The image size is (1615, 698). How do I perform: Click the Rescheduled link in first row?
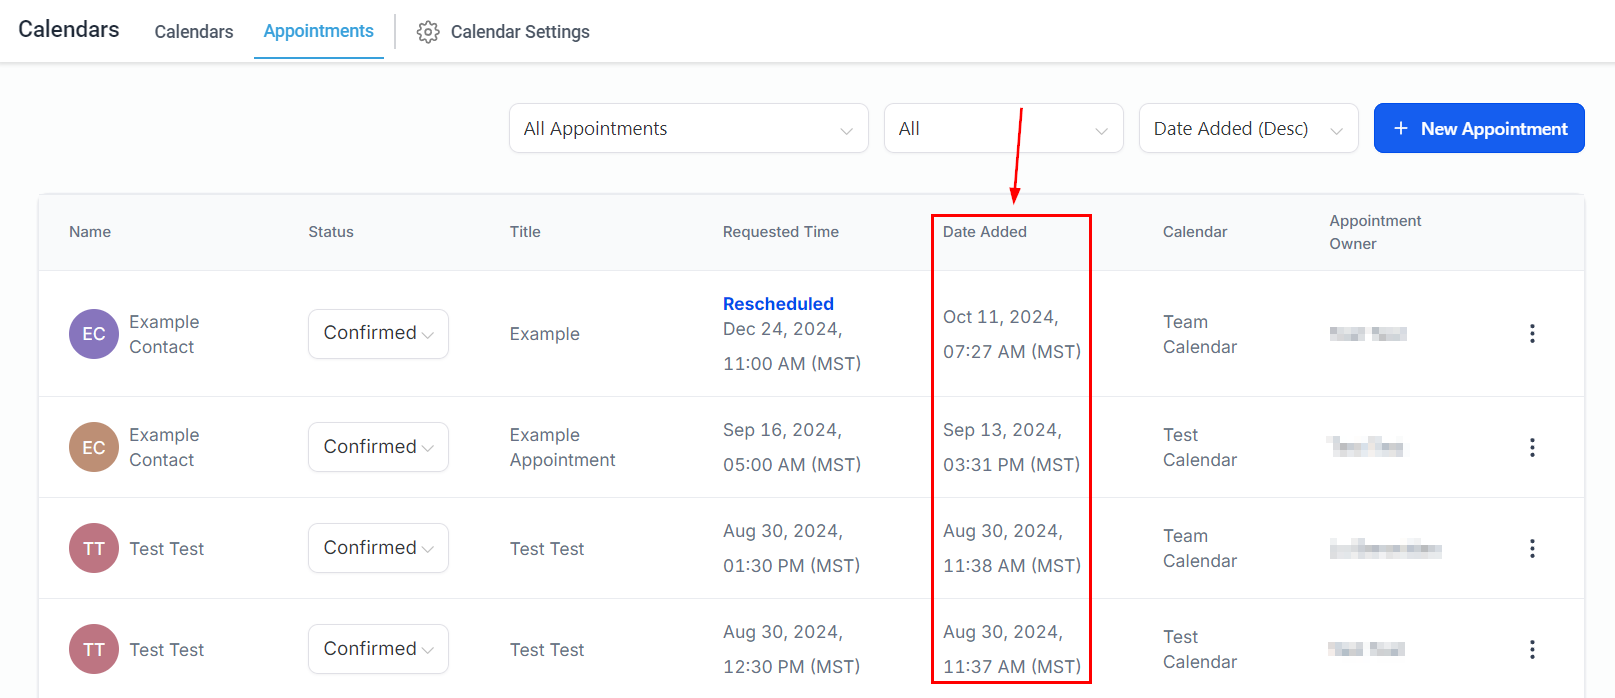click(778, 304)
